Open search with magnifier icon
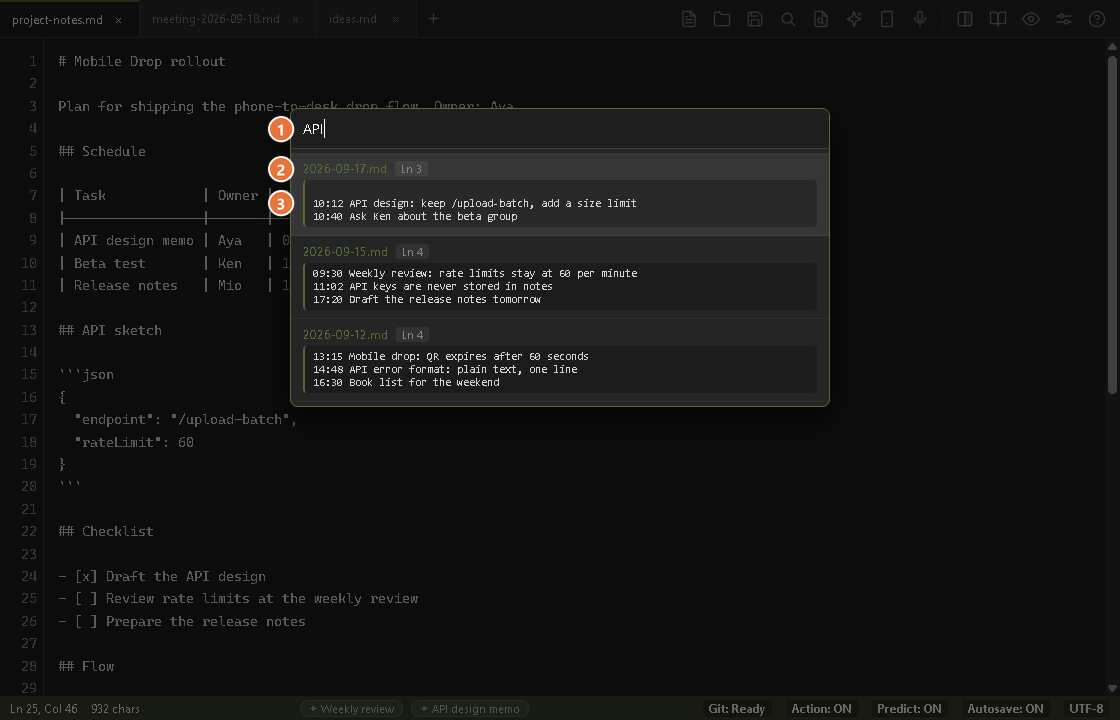The image size is (1120, 720). click(788, 19)
